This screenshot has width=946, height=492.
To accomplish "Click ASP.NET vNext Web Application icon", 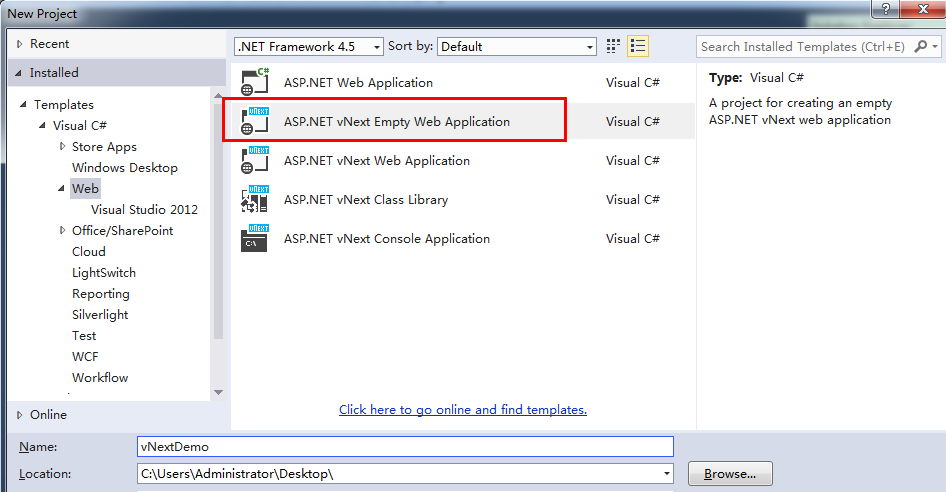I will click(255, 160).
